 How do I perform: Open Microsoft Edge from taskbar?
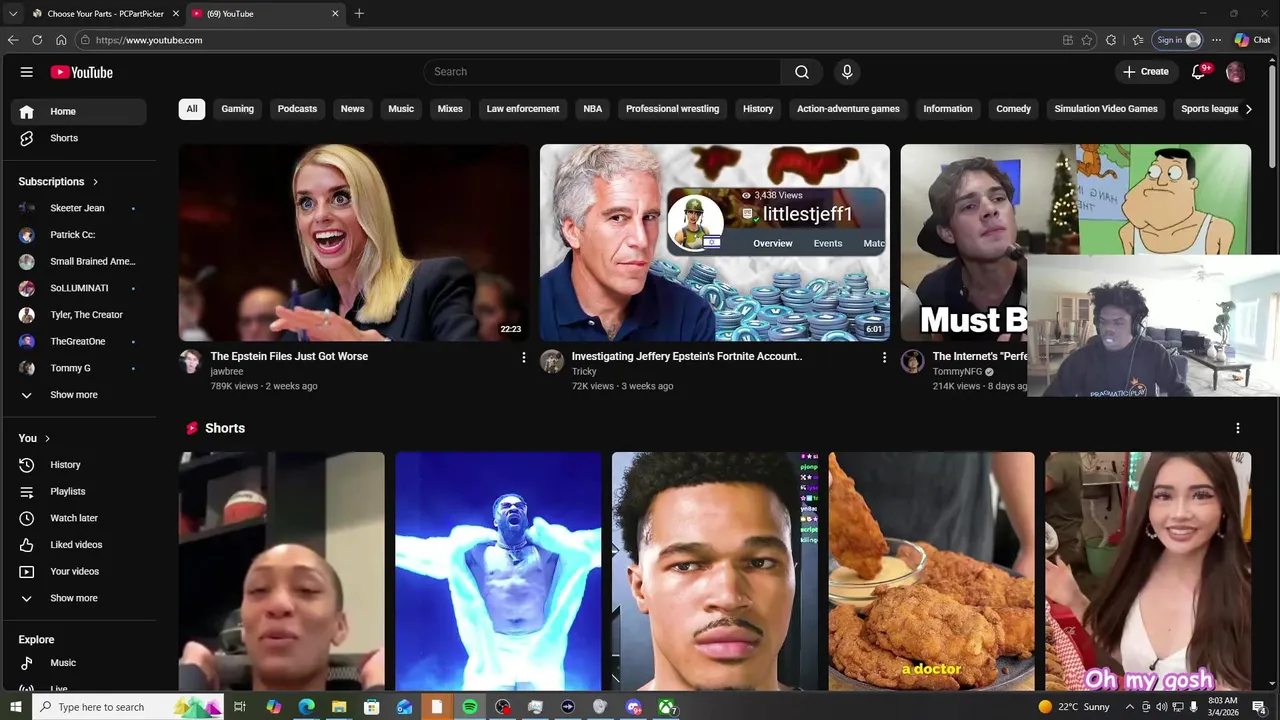coord(306,707)
